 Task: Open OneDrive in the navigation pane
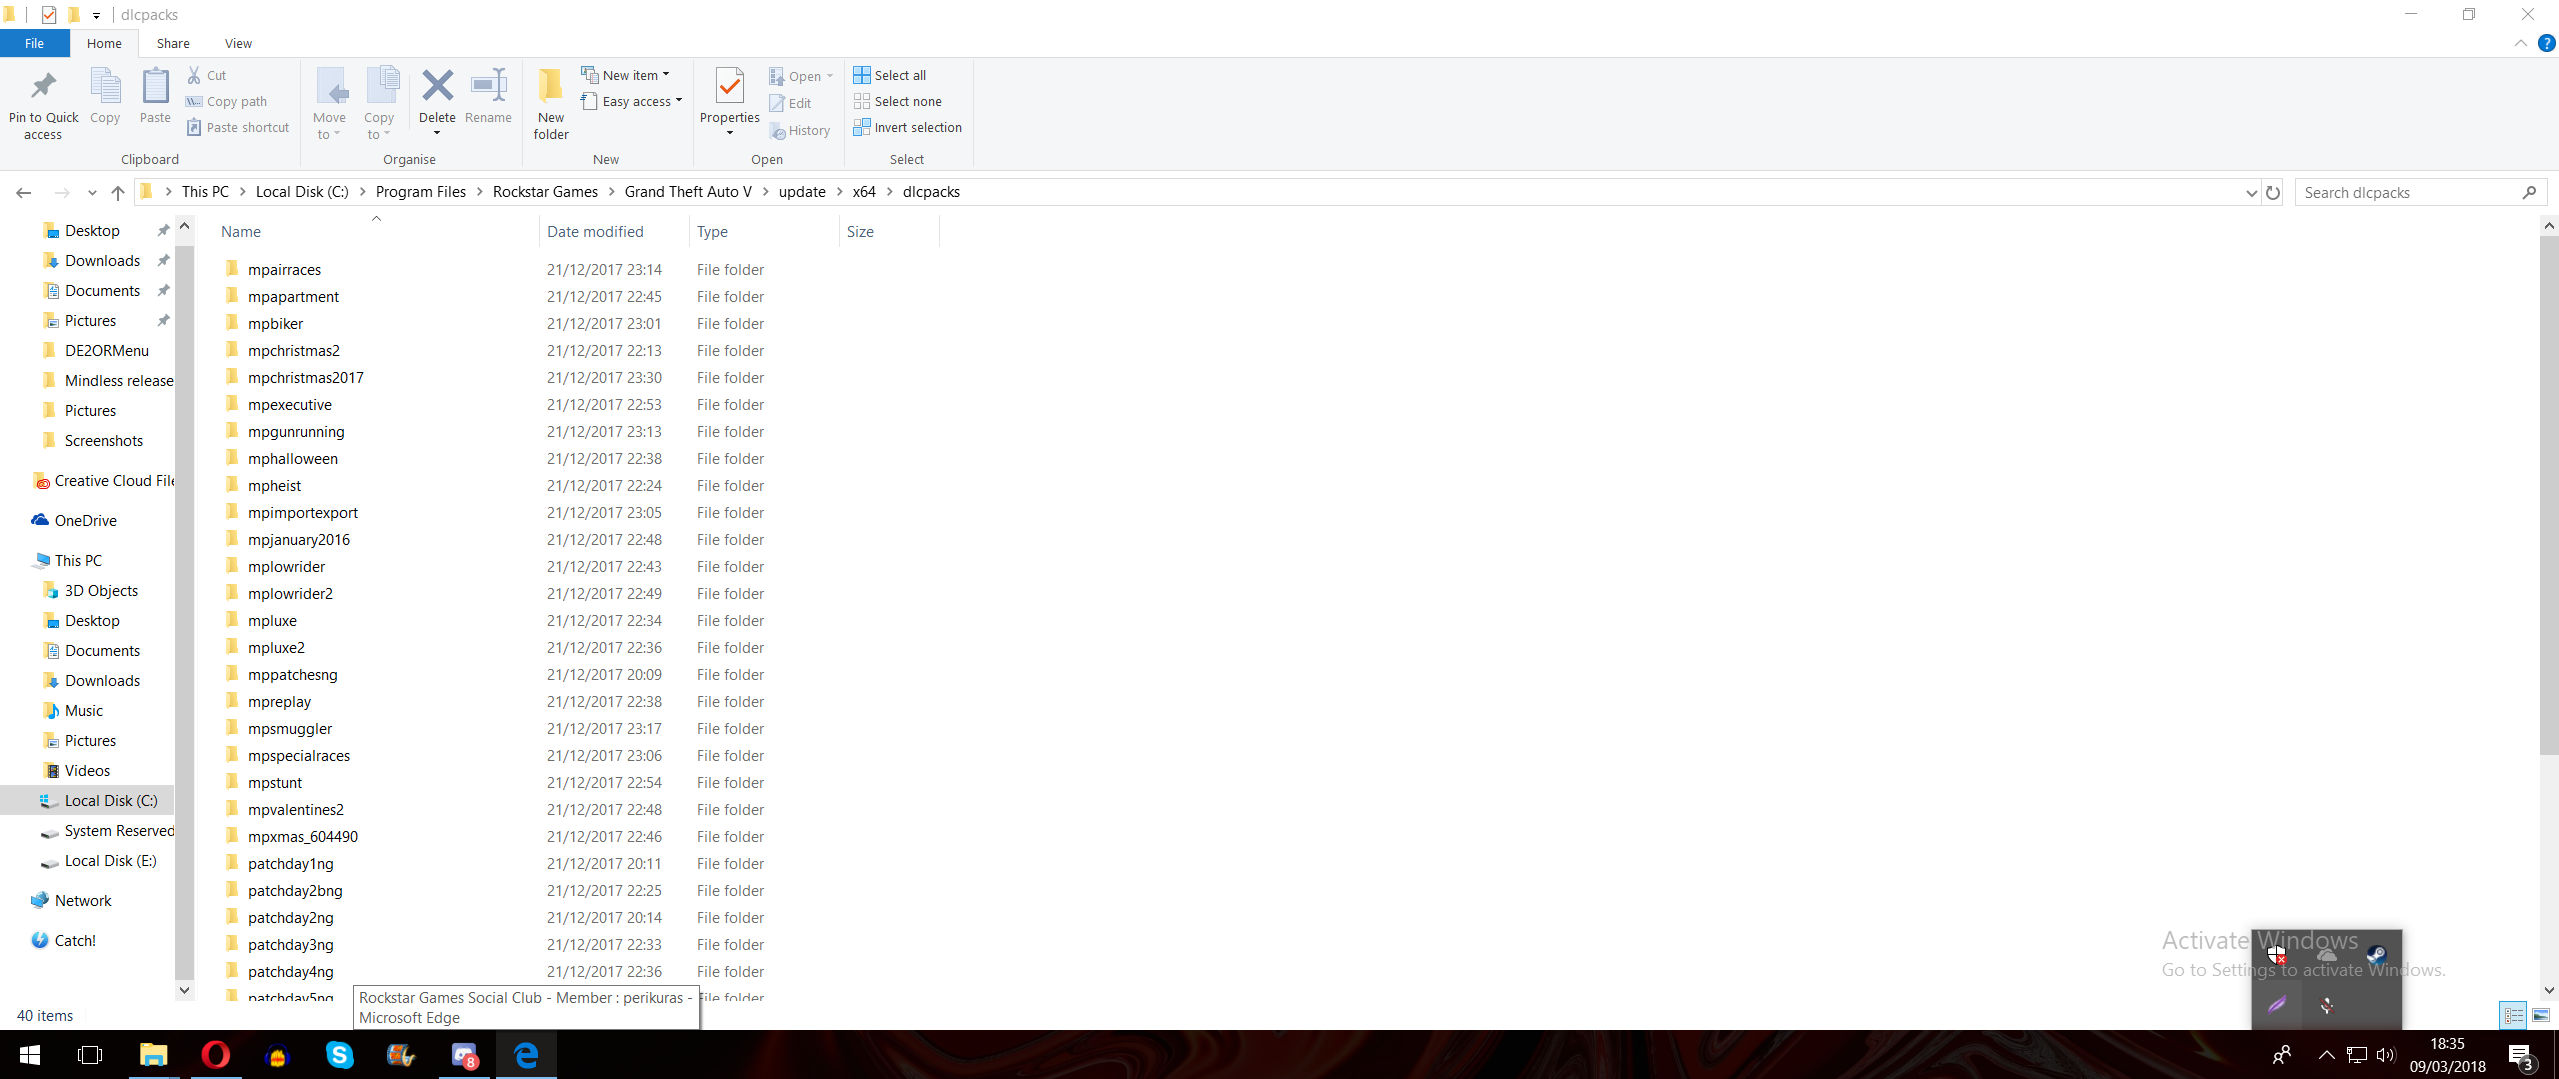click(x=85, y=520)
